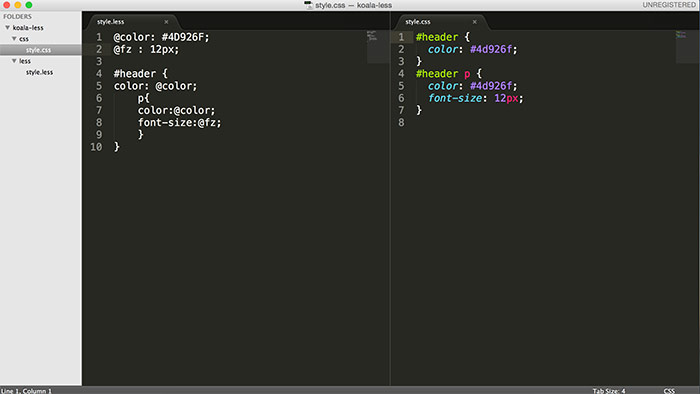Collapse the koala-less folder arrow

point(8,27)
